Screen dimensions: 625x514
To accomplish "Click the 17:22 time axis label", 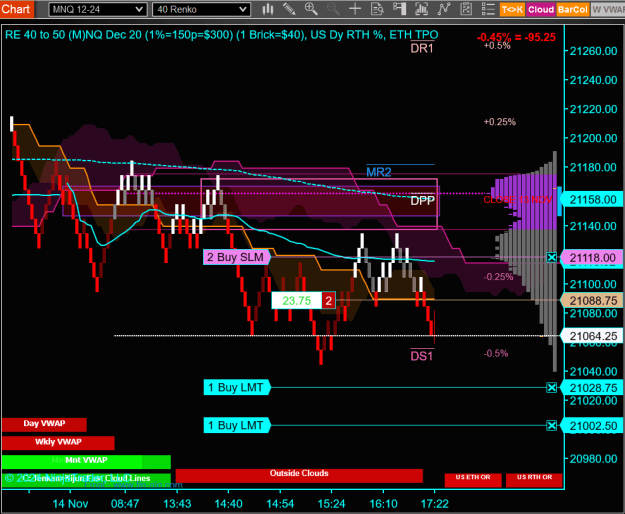I will [435, 504].
